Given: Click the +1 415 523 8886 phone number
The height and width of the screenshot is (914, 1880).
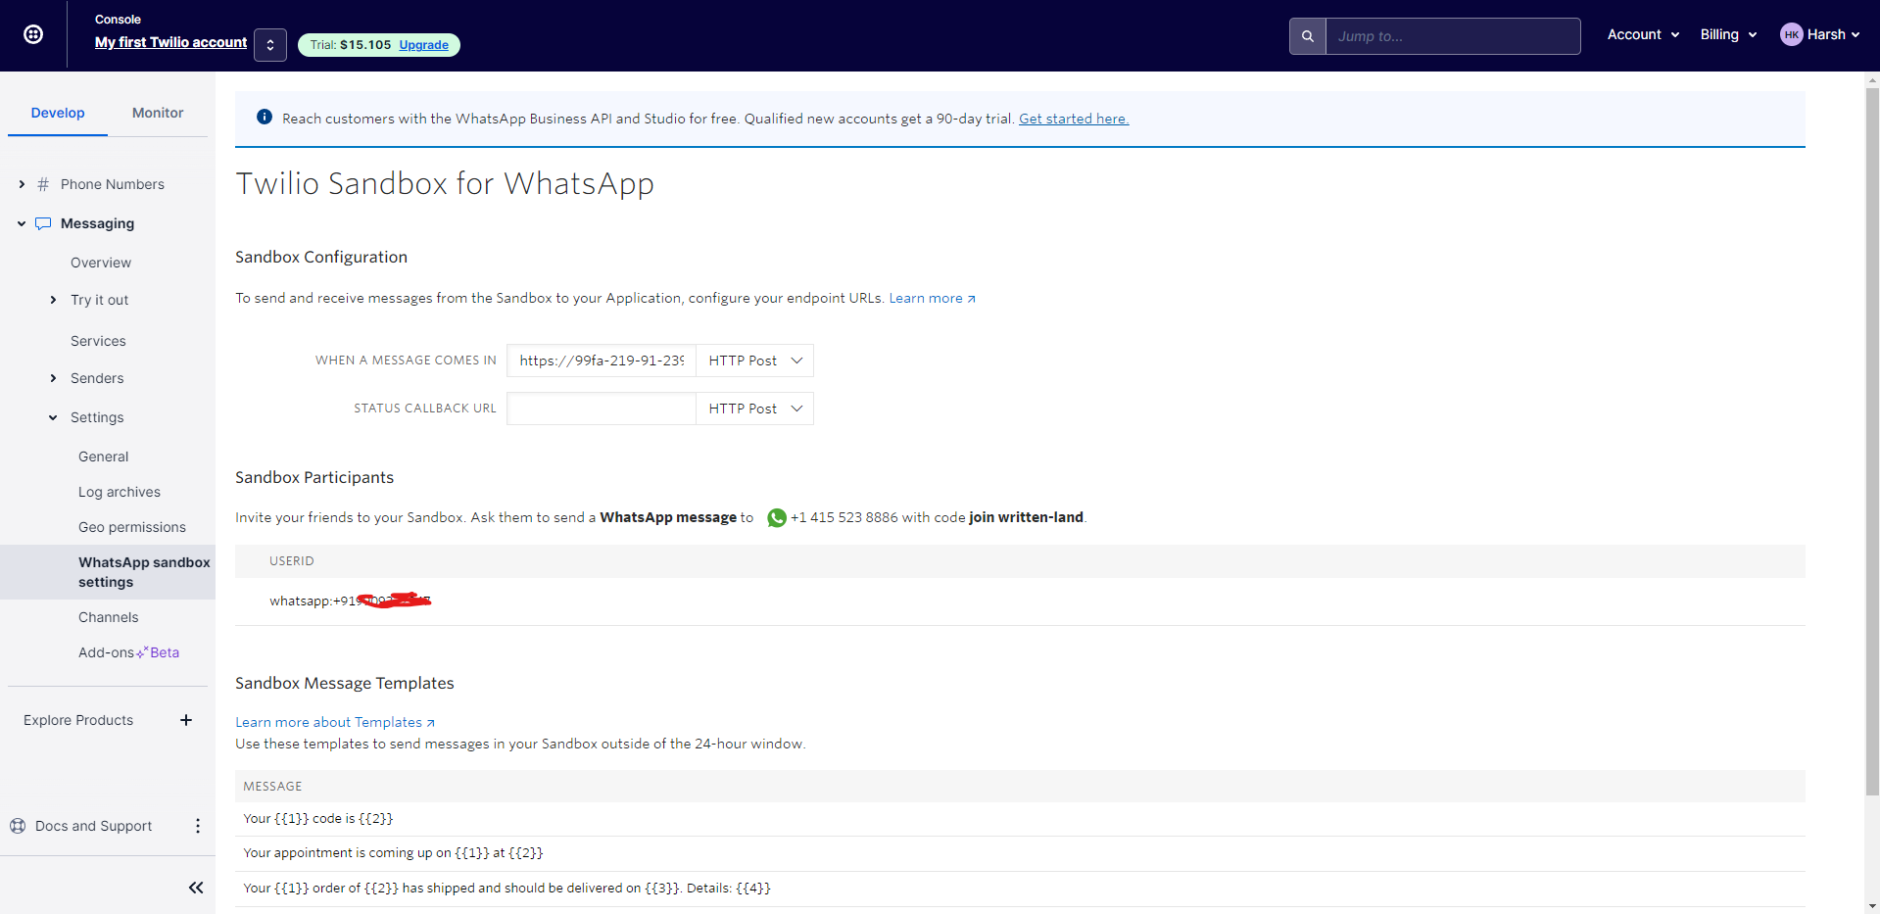Looking at the screenshot, I should point(844,517).
